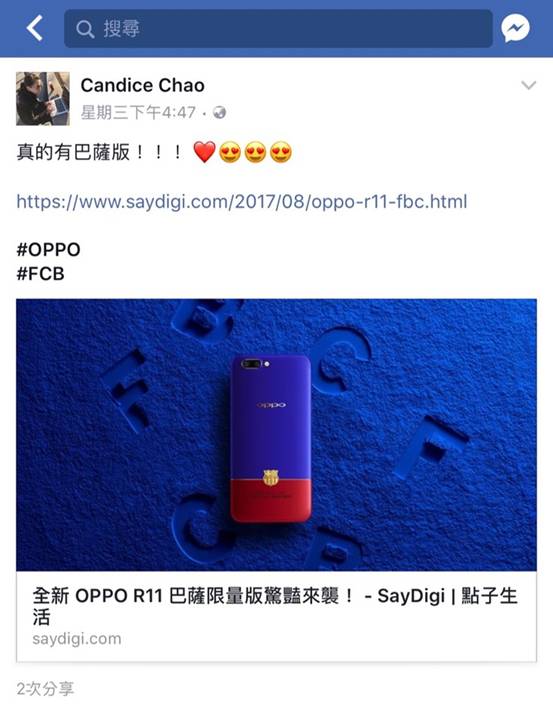Open the OPPO R11 phone preview image
Screen dimensions: 553x710
tap(276, 435)
